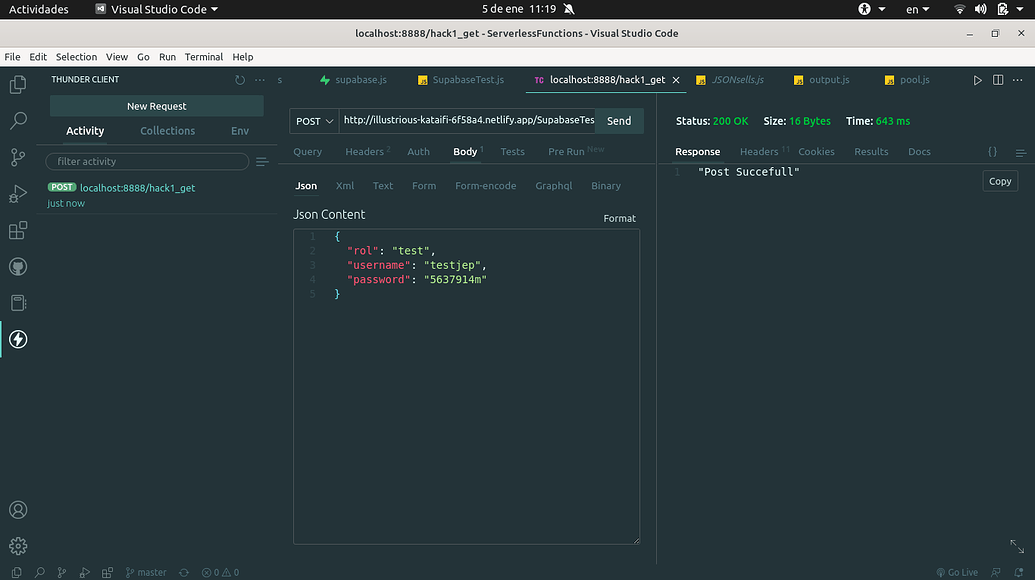This screenshot has width=1035, height=580.
Task: Open the activity filter options menu
Action: (262, 162)
